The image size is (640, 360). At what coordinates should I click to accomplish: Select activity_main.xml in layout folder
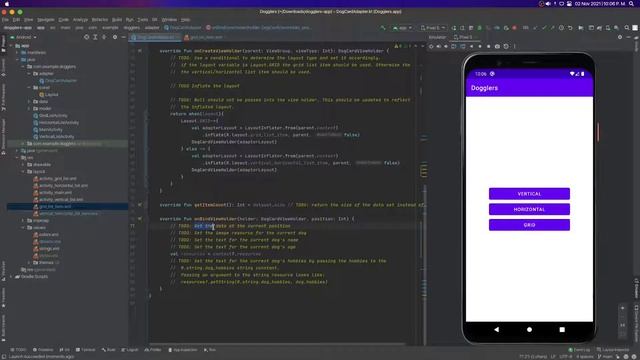53,192
